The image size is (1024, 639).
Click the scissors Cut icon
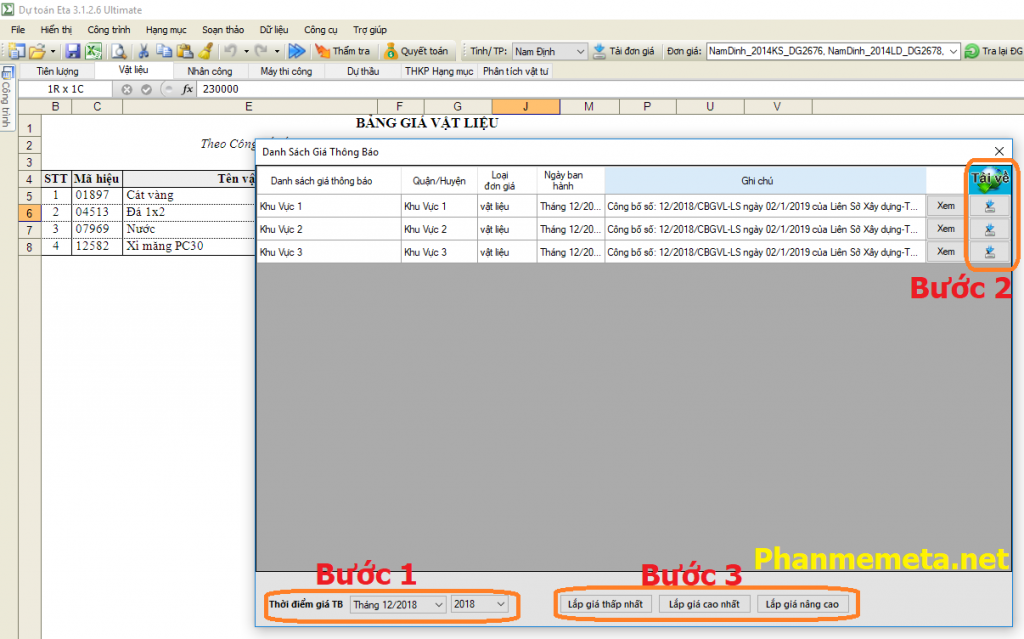click(144, 51)
